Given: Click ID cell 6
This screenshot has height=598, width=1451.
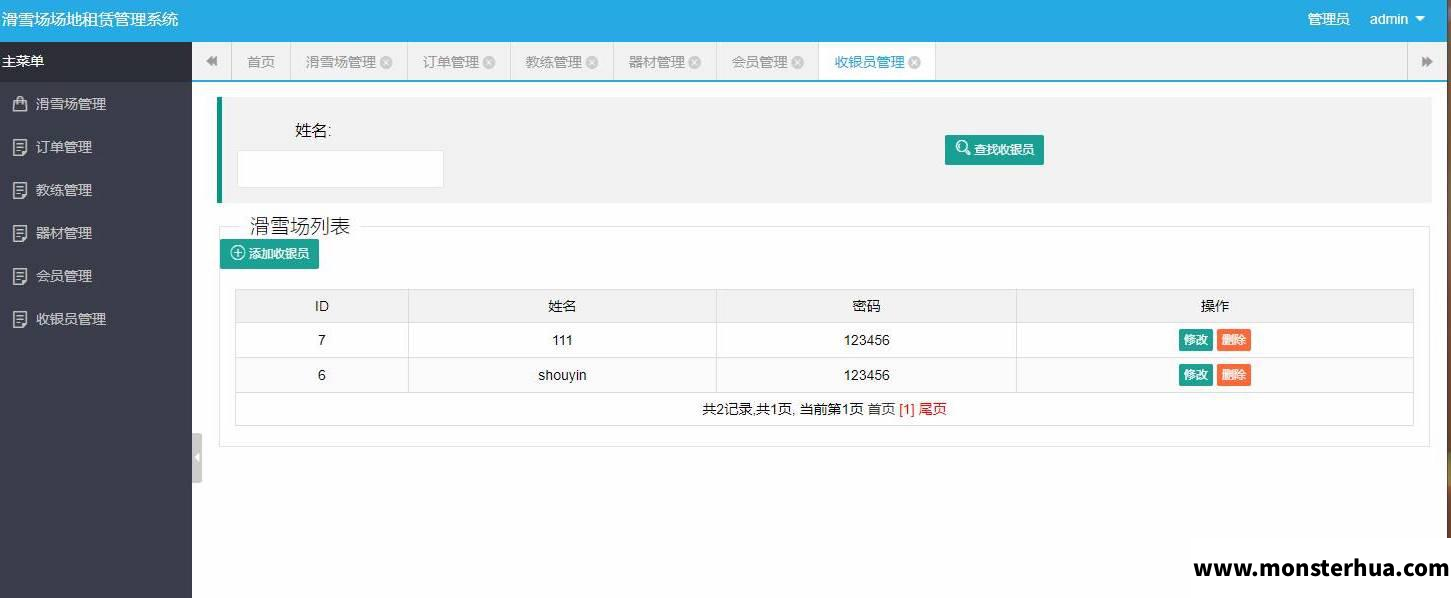Looking at the screenshot, I should click(322, 375).
